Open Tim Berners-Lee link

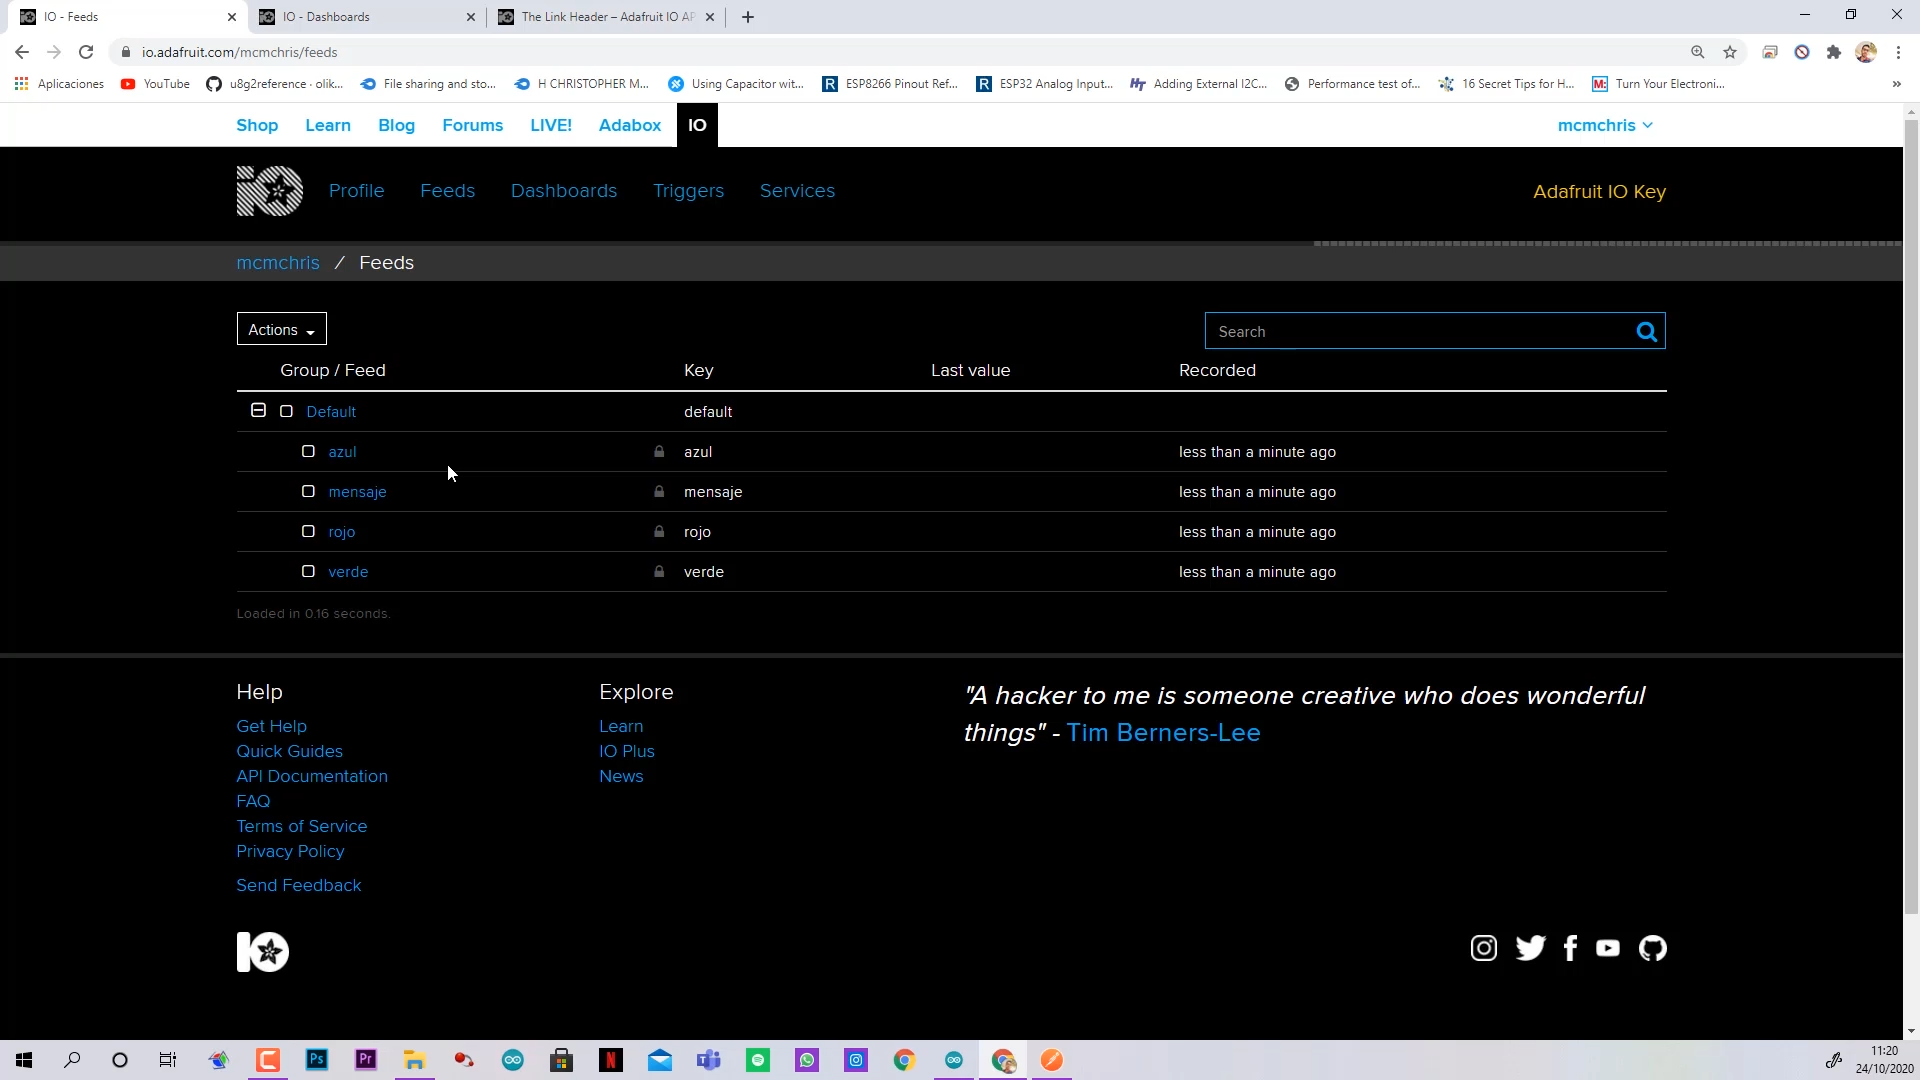click(1163, 733)
